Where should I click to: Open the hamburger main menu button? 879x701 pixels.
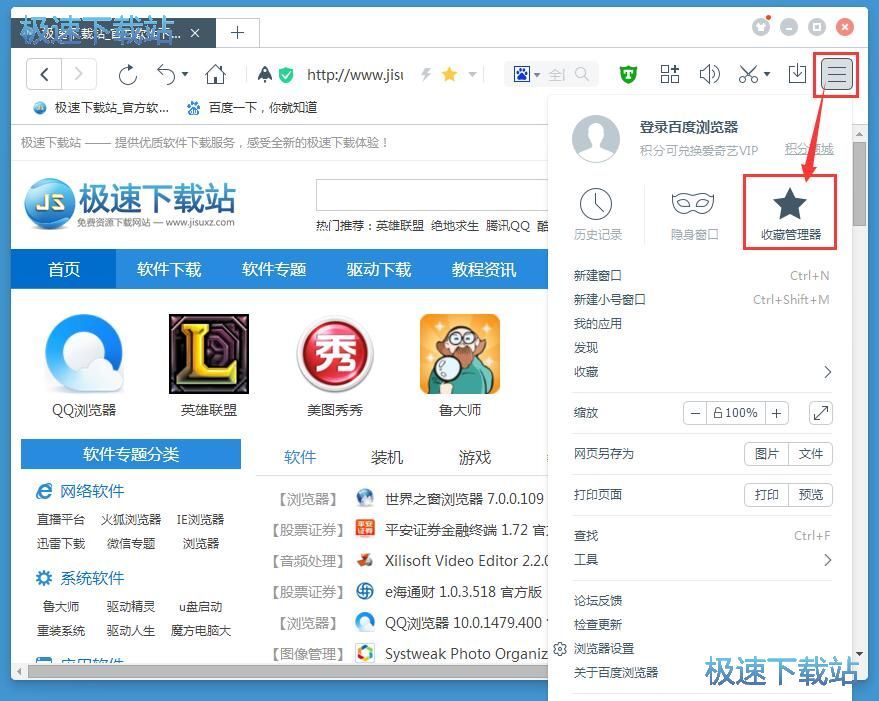click(836, 75)
